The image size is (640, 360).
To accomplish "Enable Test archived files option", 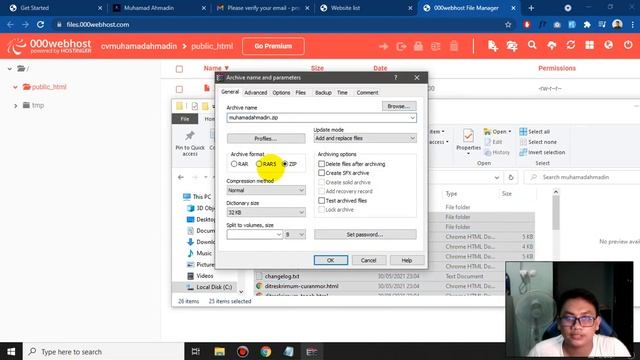I will (x=322, y=201).
